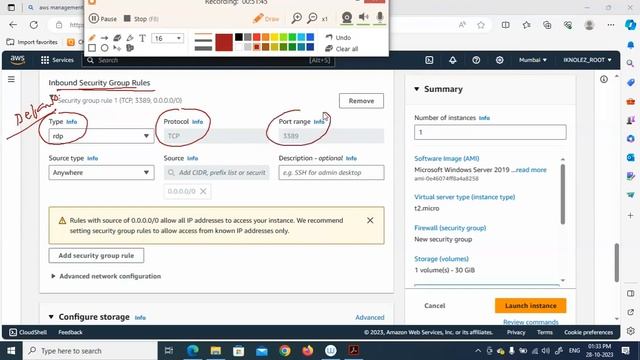Pick the bright blue color swatch
The image size is (640, 360).
[310, 38]
